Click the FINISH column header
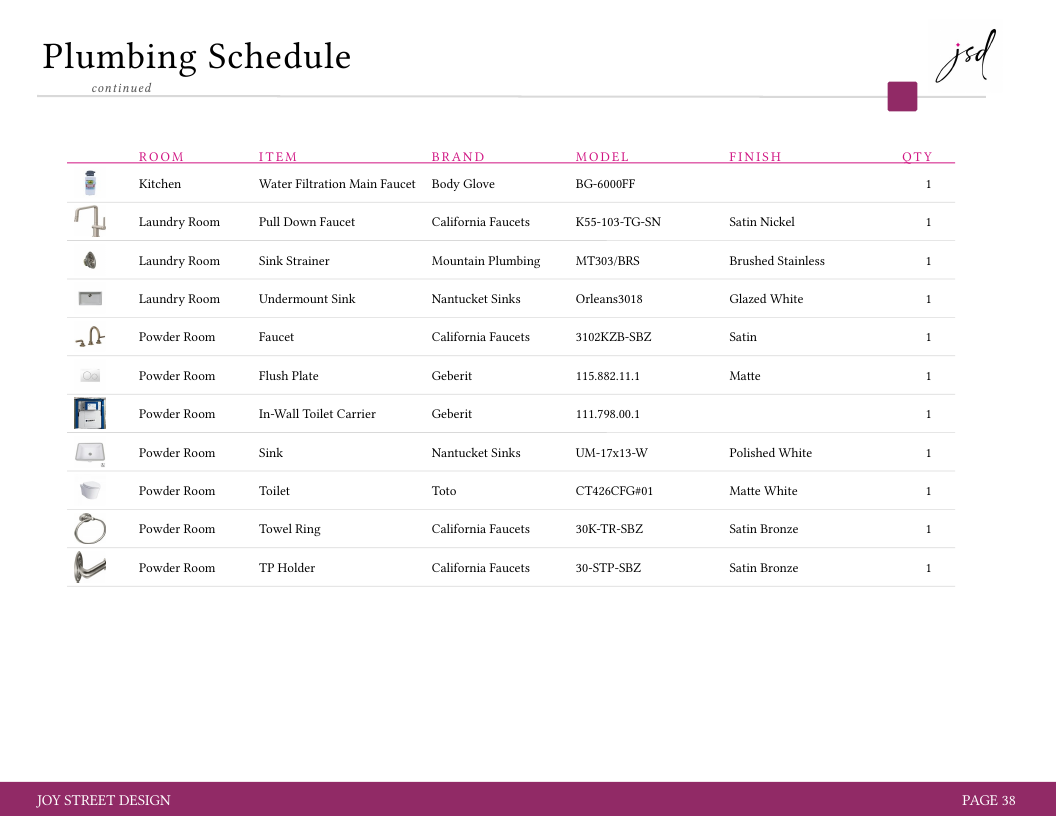 pos(755,156)
